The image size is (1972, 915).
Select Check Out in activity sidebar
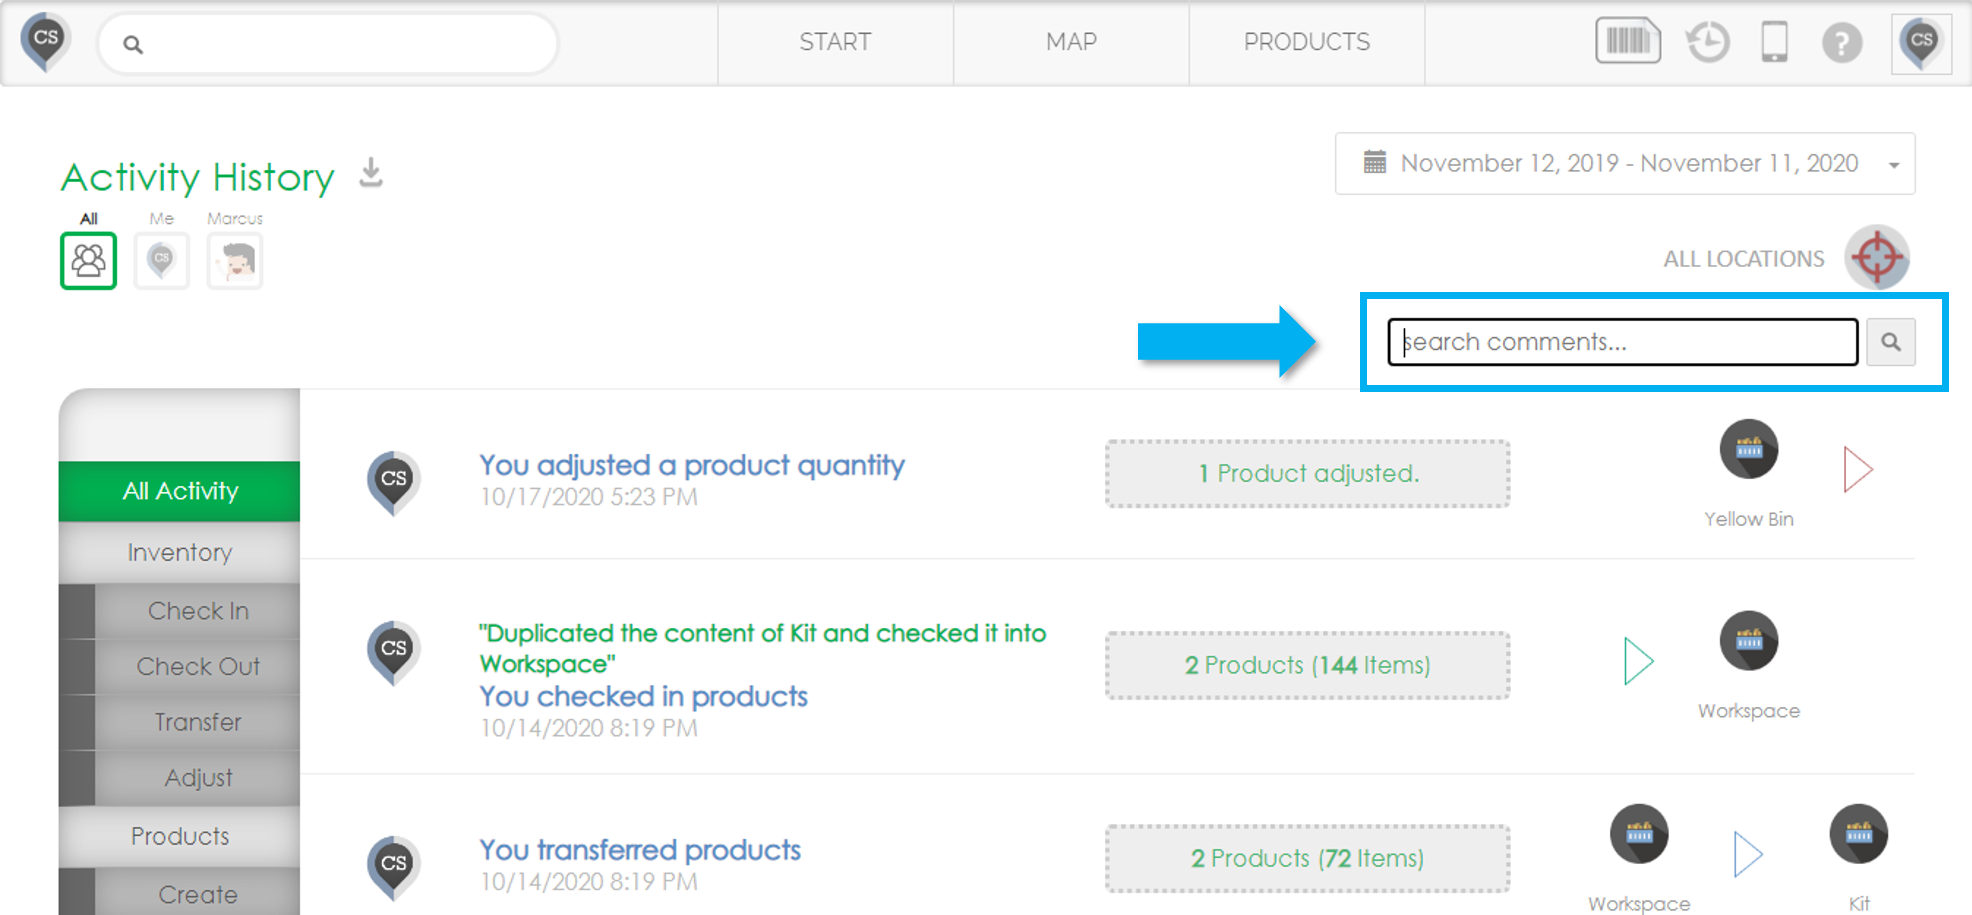point(198,666)
